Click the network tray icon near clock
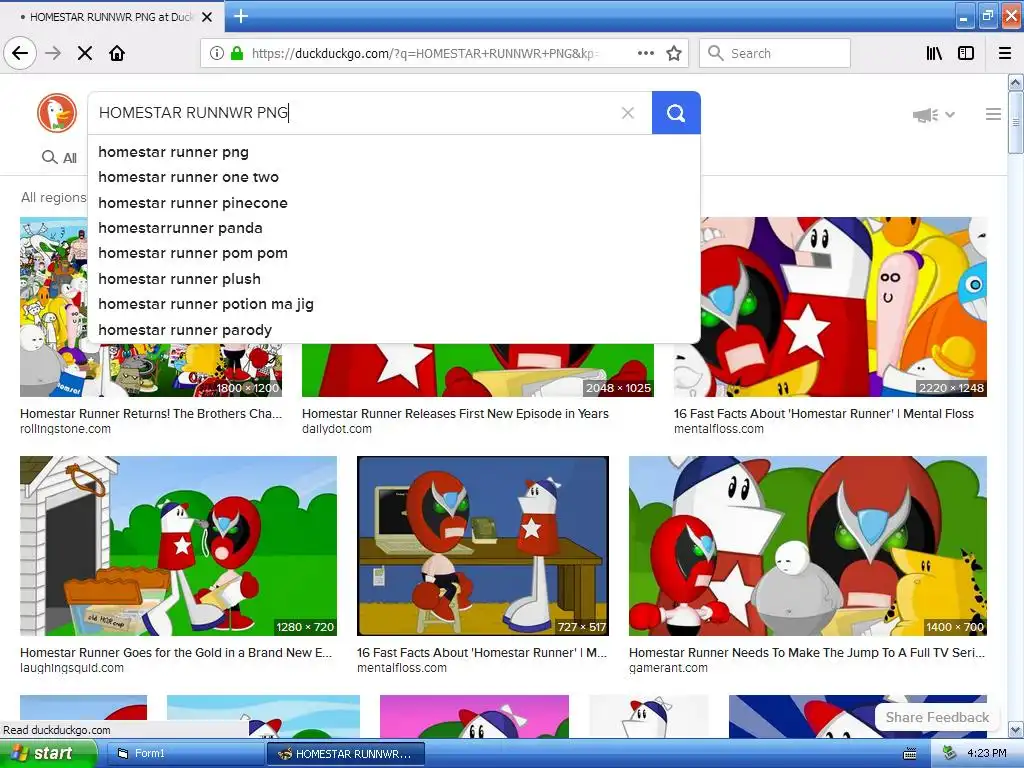This screenshot has width=1024, height=768. (949, 754)
